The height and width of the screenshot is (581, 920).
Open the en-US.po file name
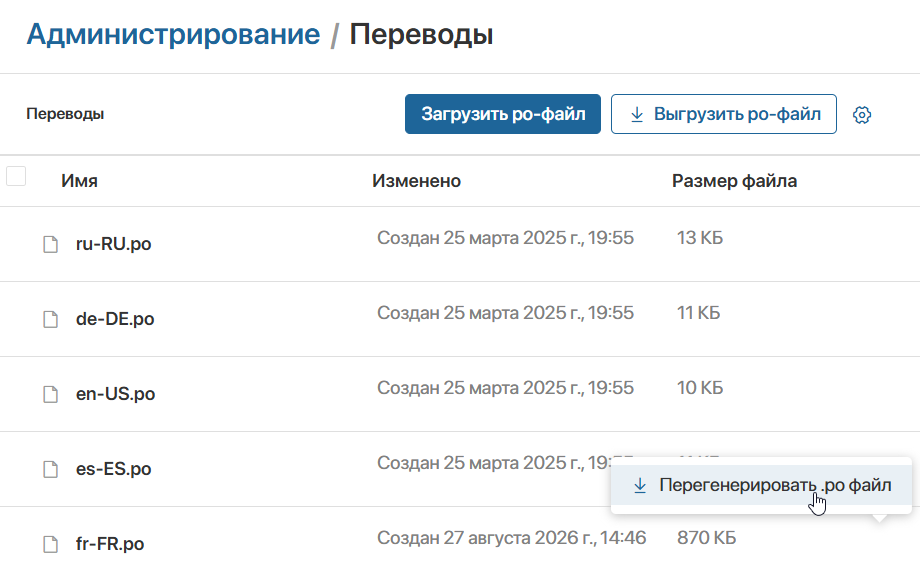(116, 394)
